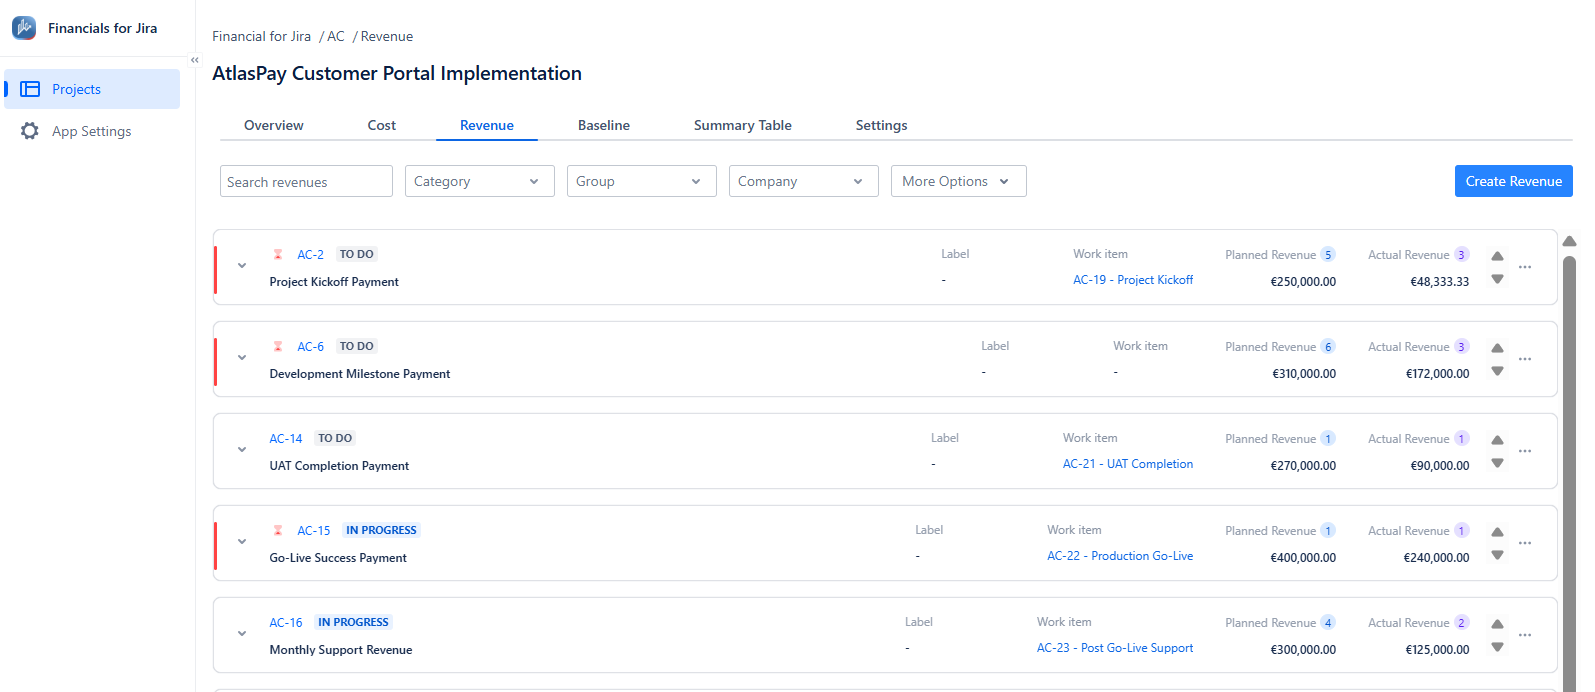Open the AC-14 issue link
1595x692 pixels.
coord(286,439)
